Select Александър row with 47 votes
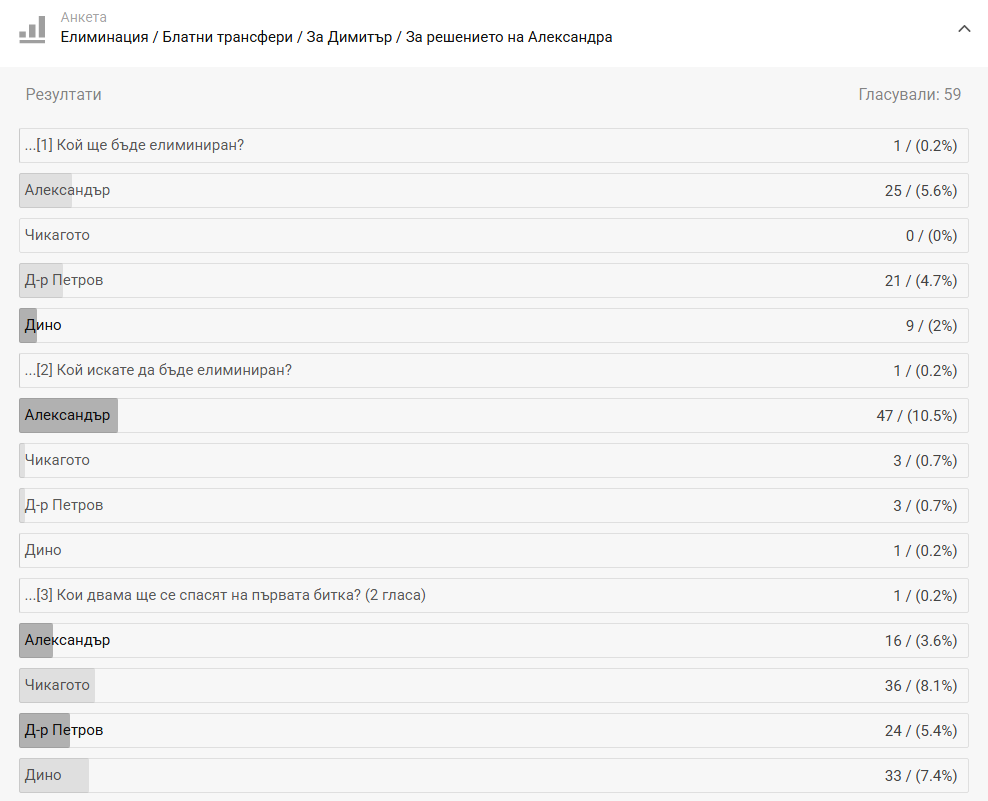 point(493,416)
